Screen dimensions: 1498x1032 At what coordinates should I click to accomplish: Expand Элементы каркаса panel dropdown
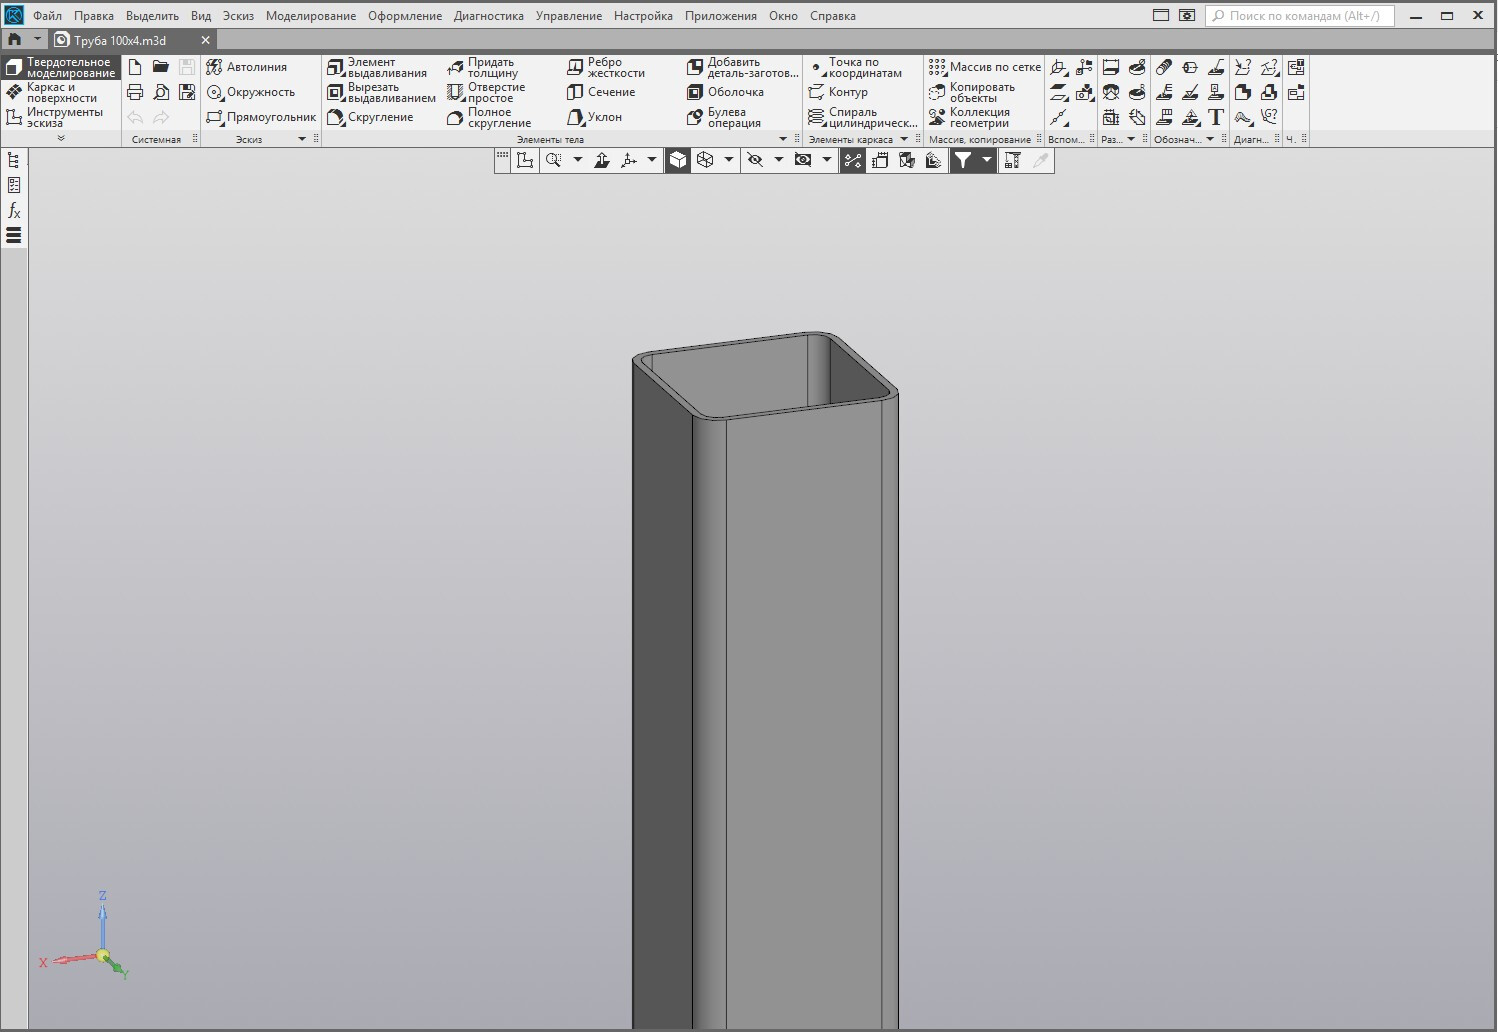(904, 139)
